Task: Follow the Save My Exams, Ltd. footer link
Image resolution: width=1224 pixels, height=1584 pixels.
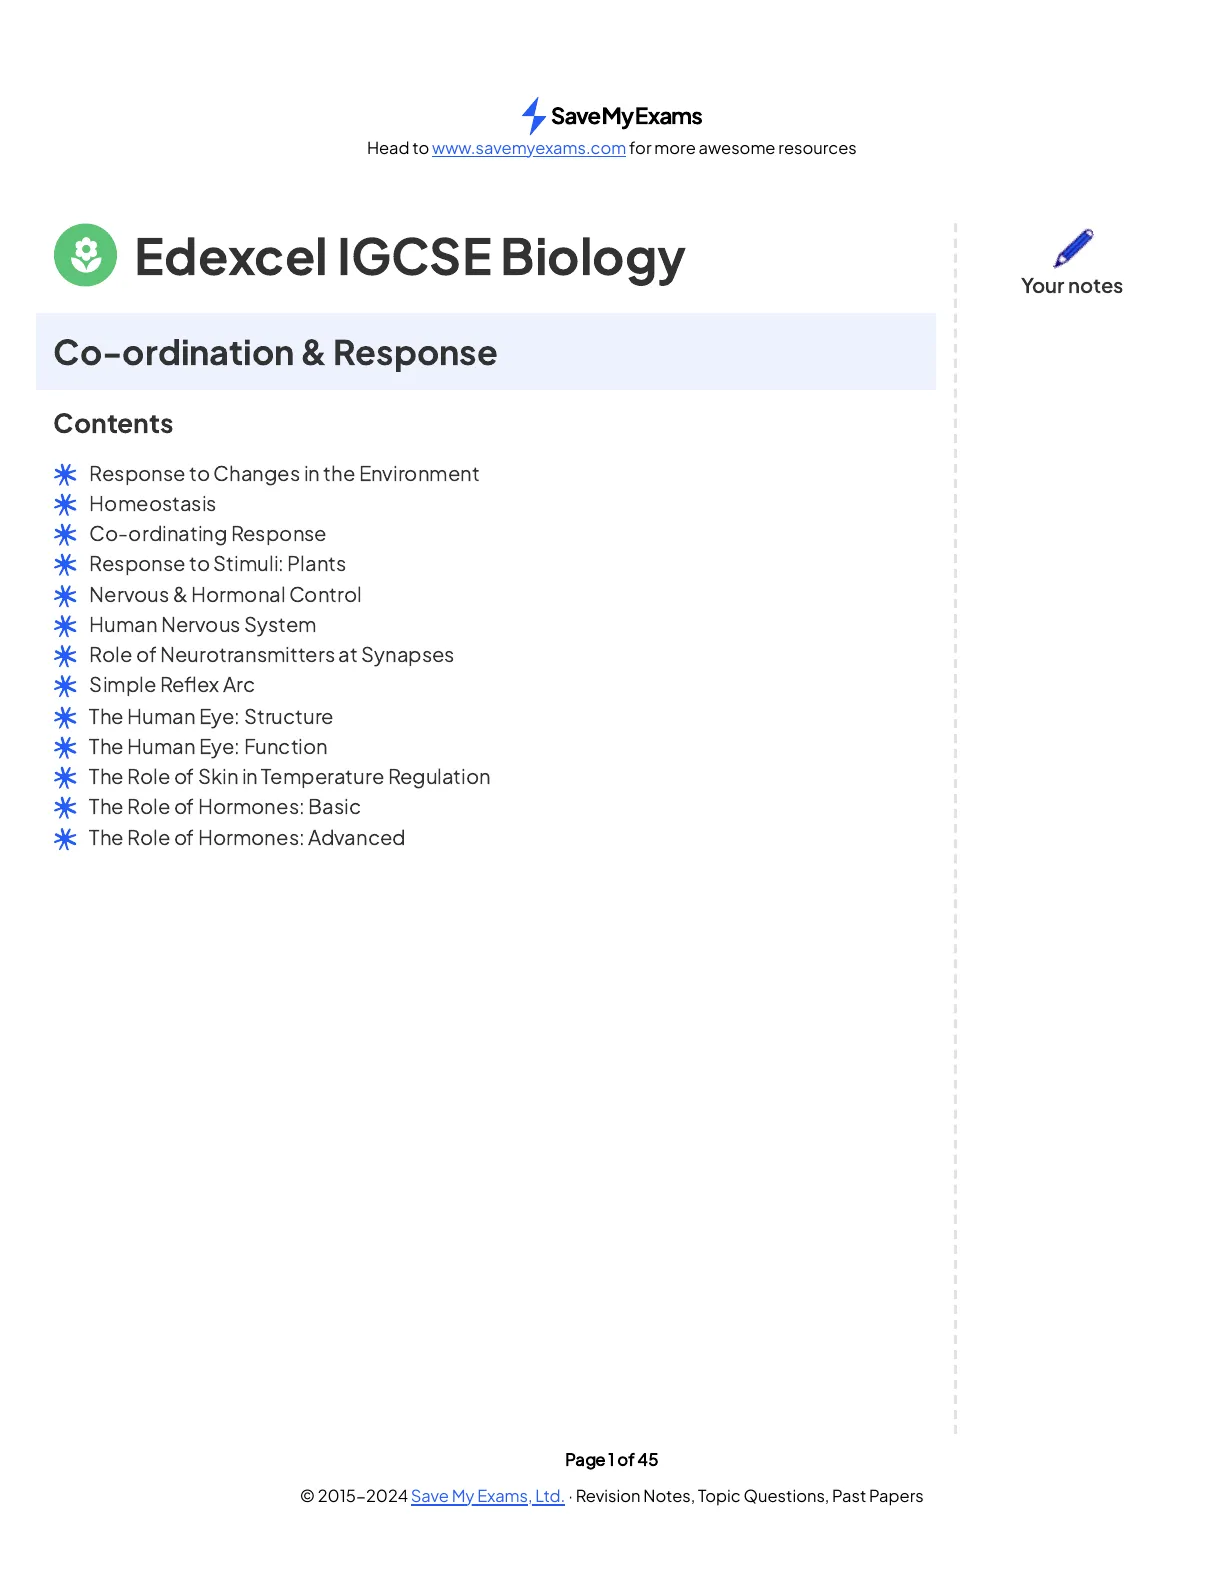Action: coord(487,1496)
